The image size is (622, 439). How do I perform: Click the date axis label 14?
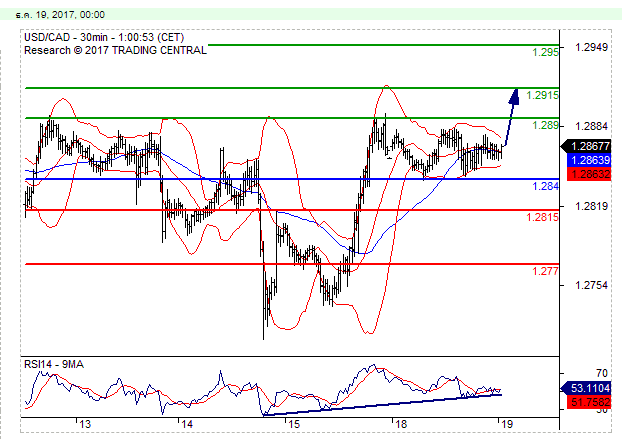187,424
